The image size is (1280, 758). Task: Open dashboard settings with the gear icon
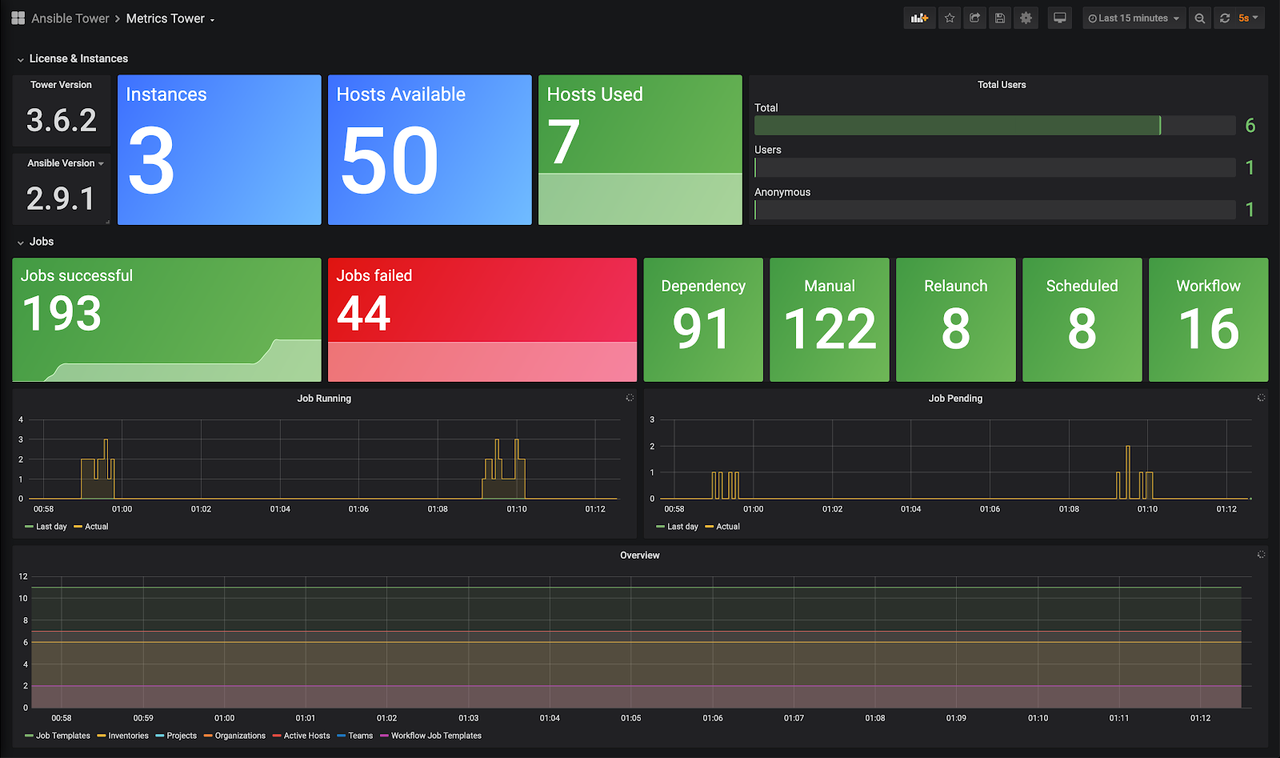coord(1025,17)
